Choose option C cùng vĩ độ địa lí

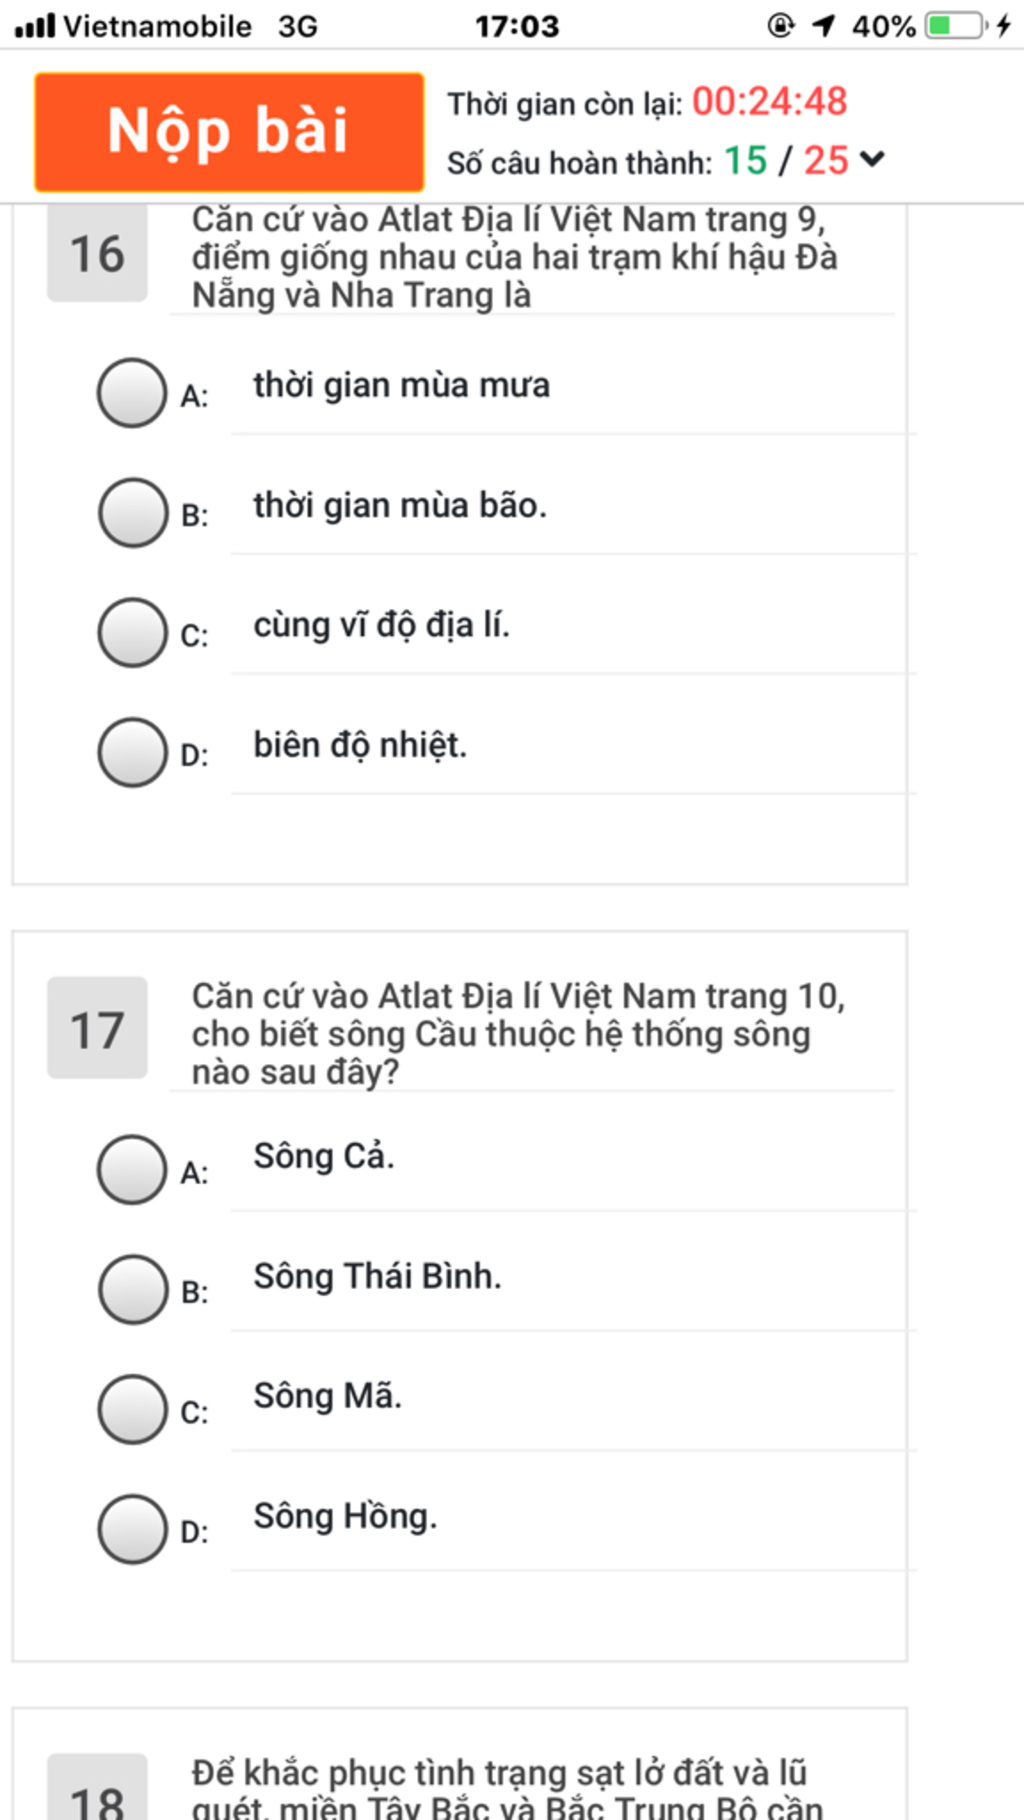[132, 633]
